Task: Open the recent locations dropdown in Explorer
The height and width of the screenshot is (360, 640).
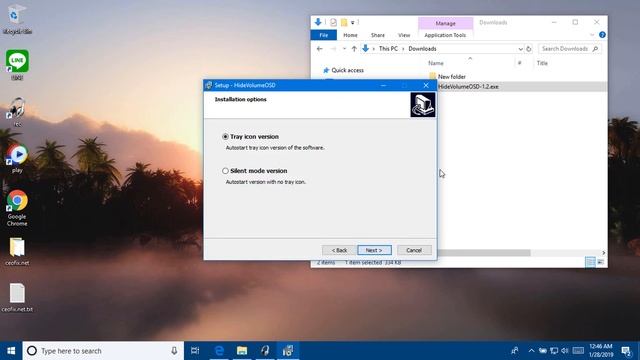Action: [x=344, y=49]
